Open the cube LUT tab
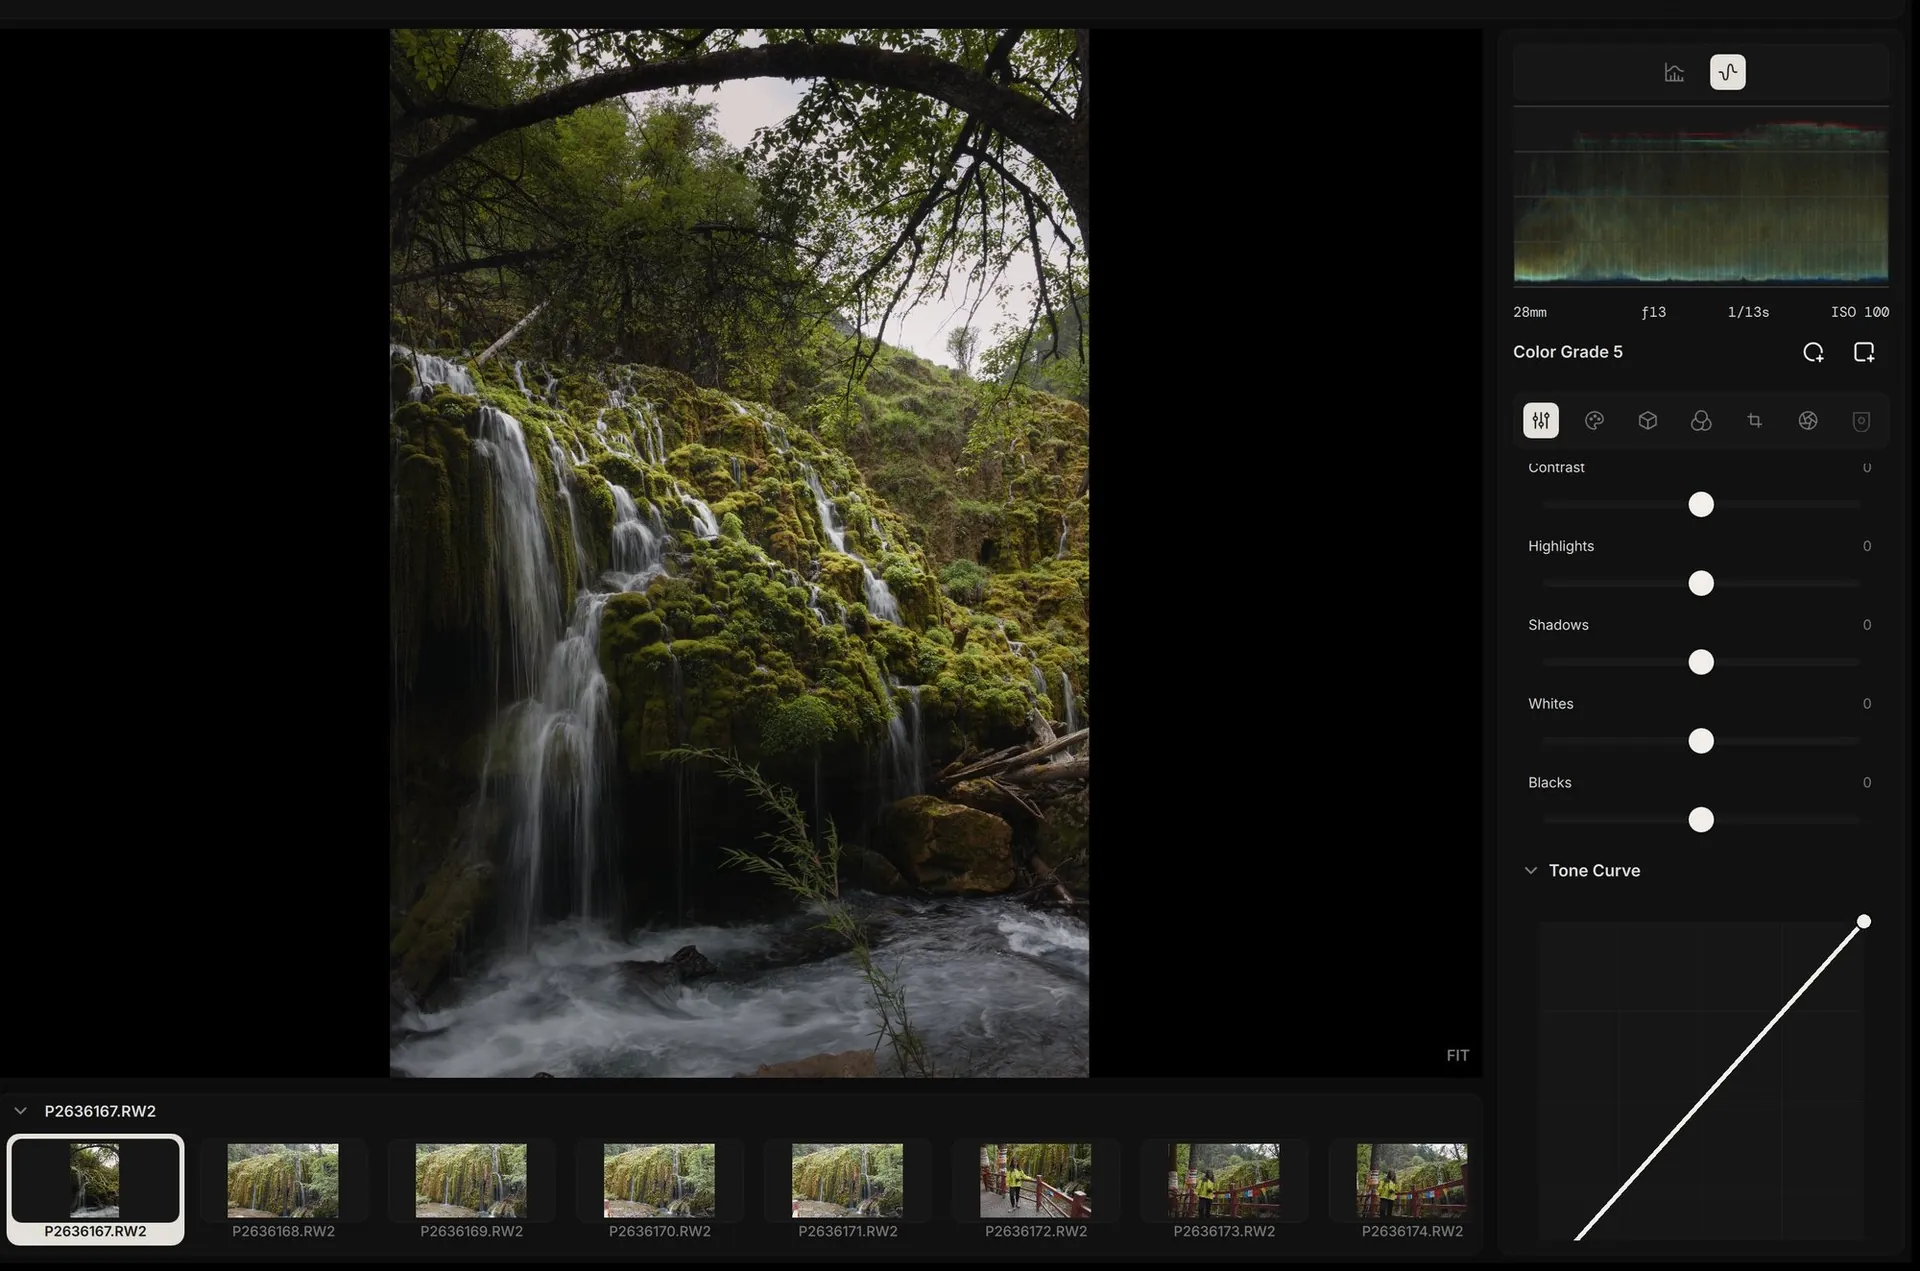The width and height of the screenshot is (1920, 1271). (1648, 421)
